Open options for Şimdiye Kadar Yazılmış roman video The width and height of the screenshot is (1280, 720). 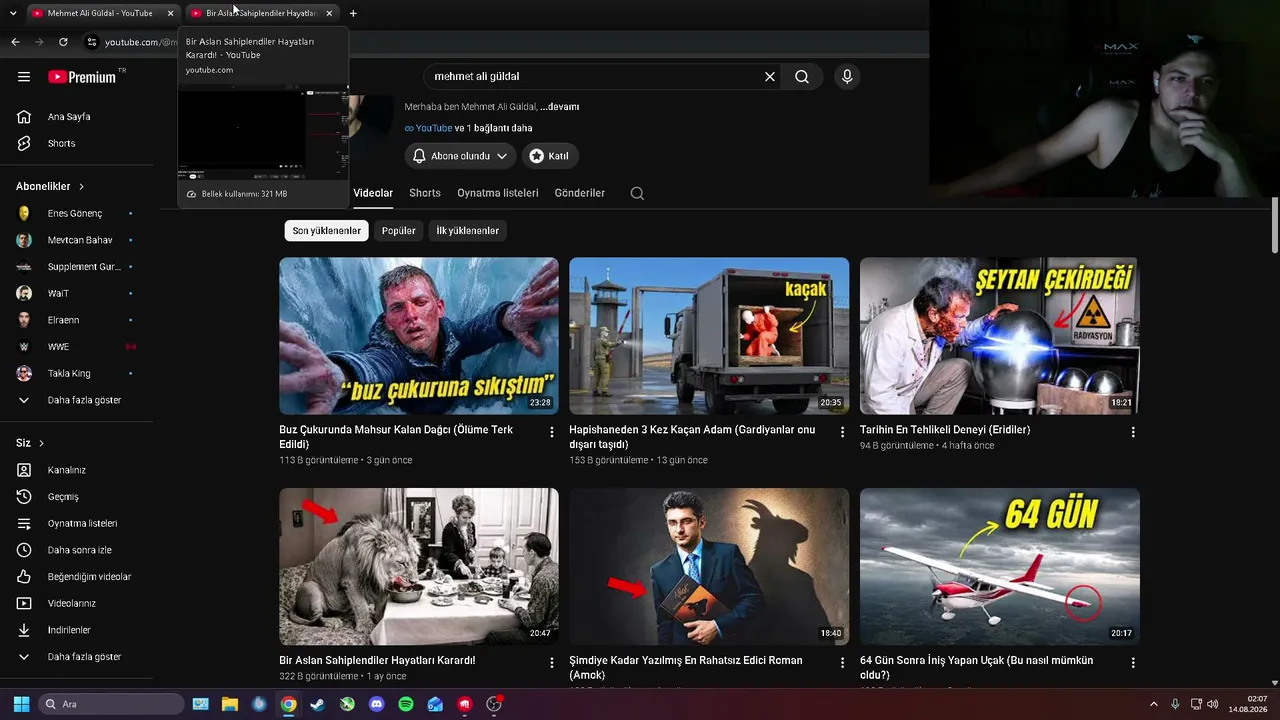pos(842,663)
